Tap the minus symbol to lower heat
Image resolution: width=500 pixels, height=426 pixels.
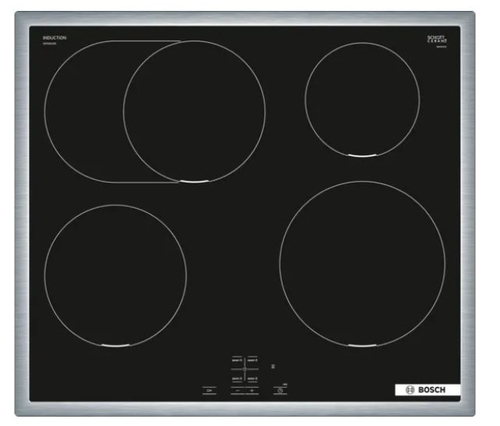point(238,390)
